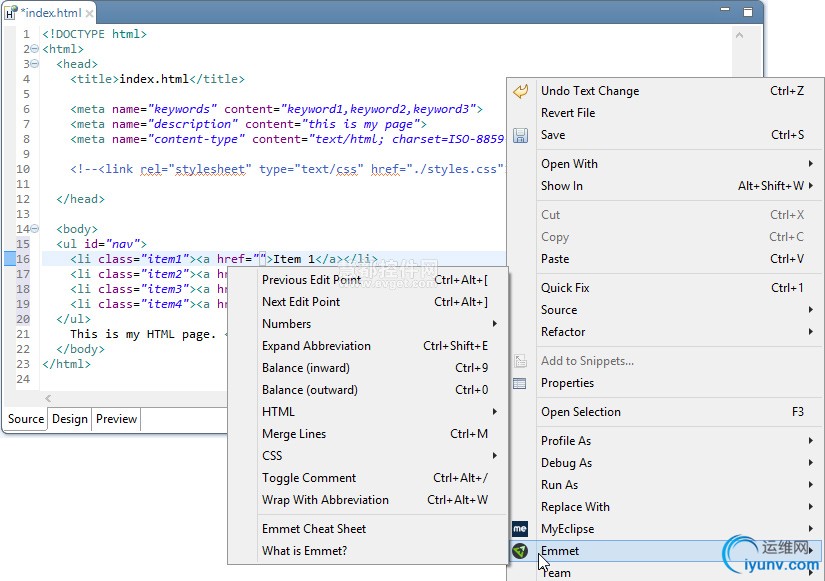The image size is (825, 581).
Task: Click the Save floppy disk icon
Action: coord(520,135)
